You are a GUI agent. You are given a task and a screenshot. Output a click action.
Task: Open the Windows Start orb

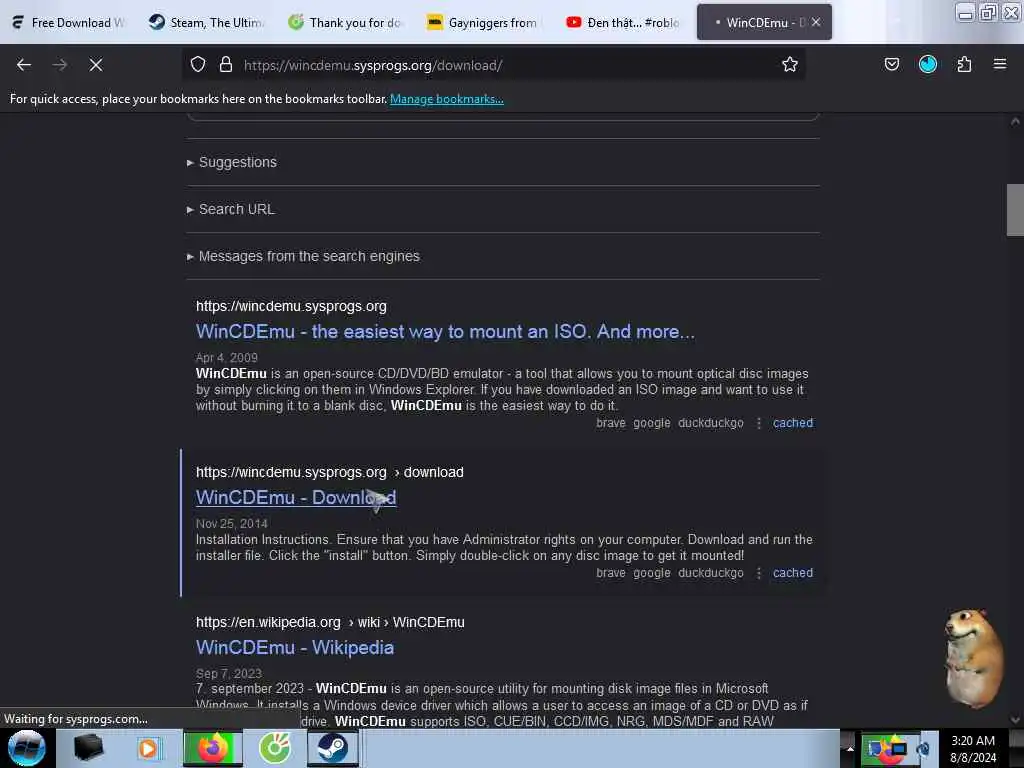(27, 748)
